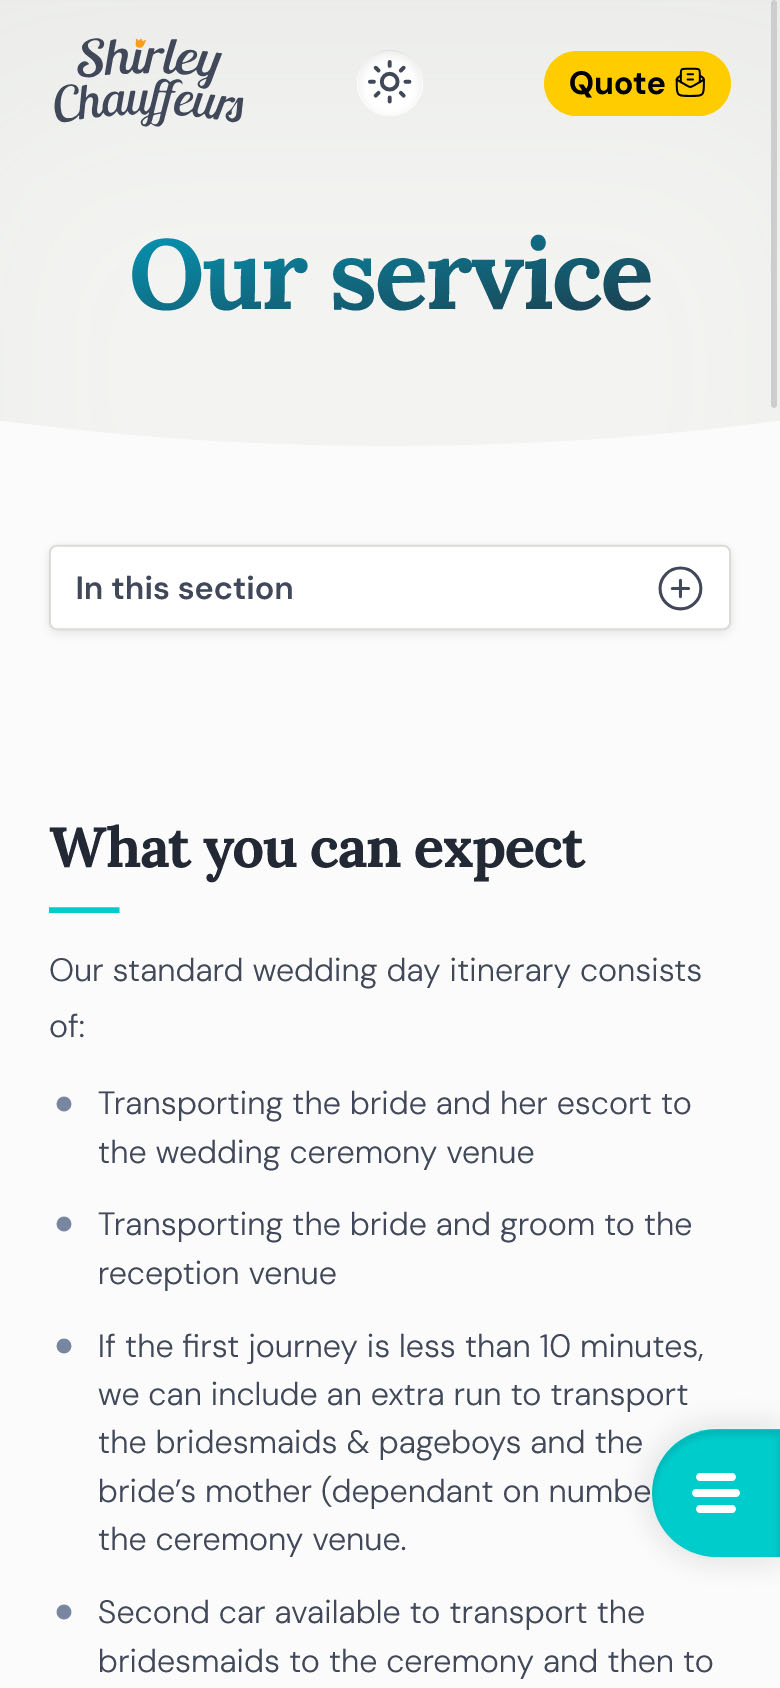Click the Shirley Chauffeurs logo
The width and height of the screenshot is (780, 1688).
[x=149, y=82]
